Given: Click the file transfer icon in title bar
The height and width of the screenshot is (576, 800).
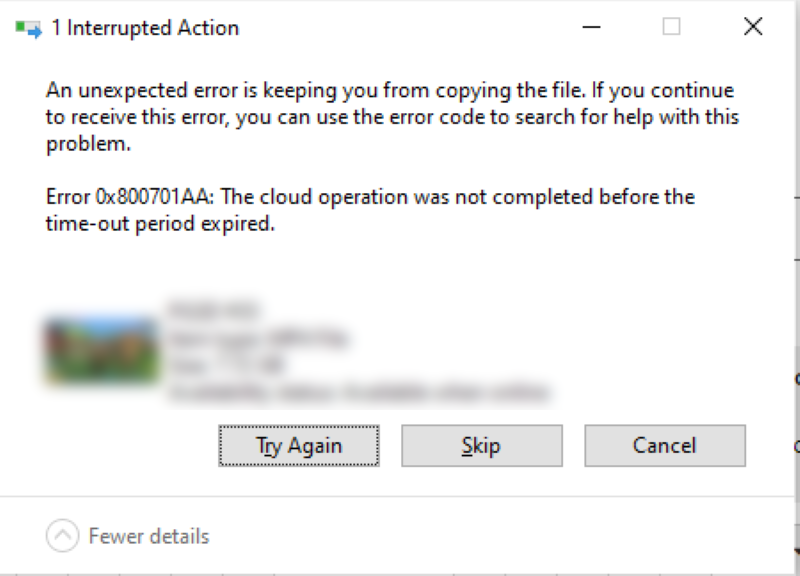Looking at the screenshot, I should click(28, 28).
